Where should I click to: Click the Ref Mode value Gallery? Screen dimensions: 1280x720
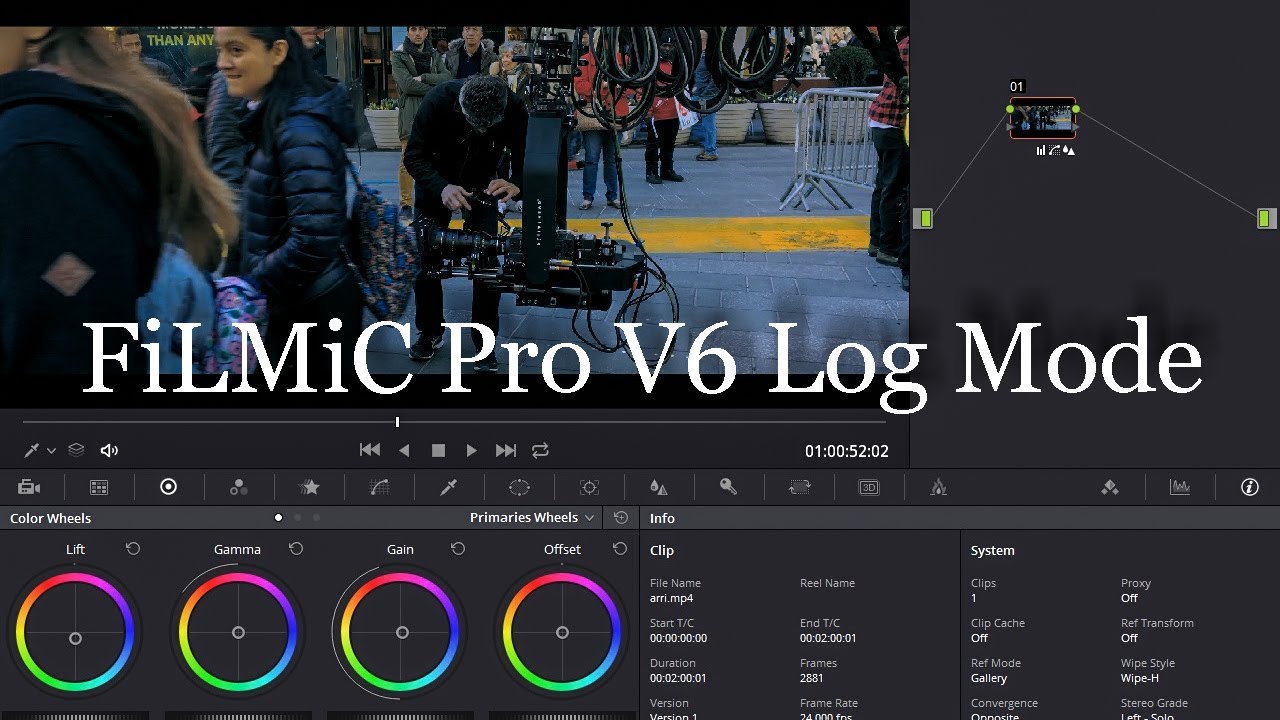click(989, 678)
